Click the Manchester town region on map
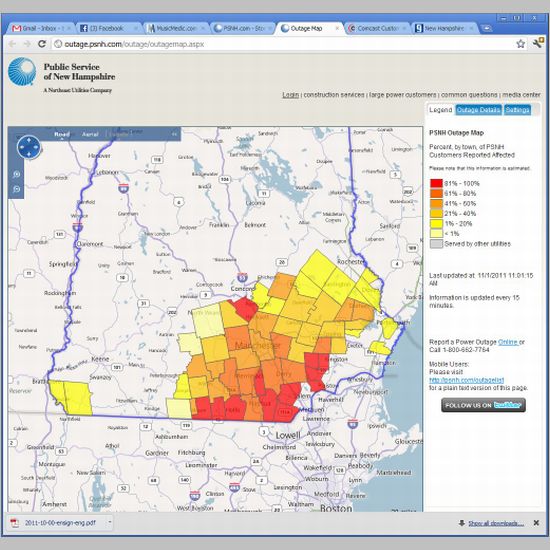The height and width of the screenshot is (550, 550). (258, 346)
